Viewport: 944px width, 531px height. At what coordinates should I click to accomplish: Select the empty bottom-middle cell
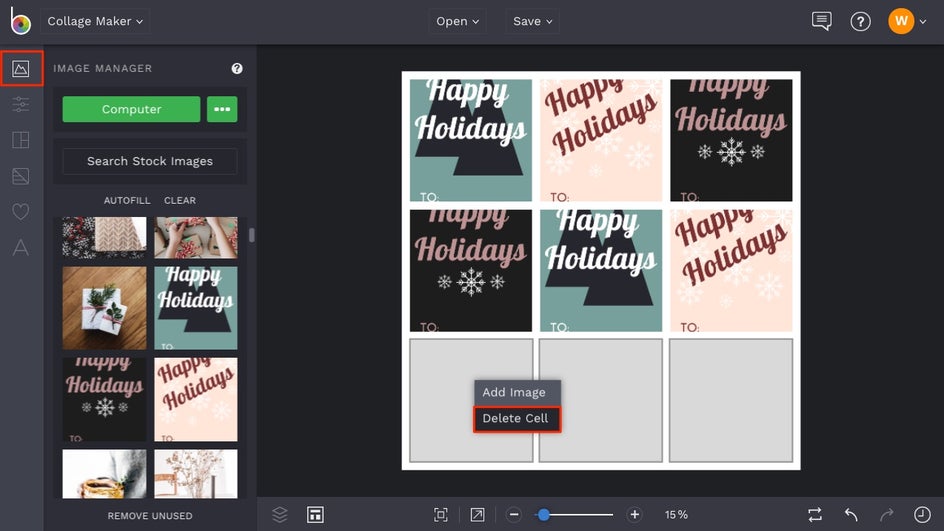[x=601, y=400]
